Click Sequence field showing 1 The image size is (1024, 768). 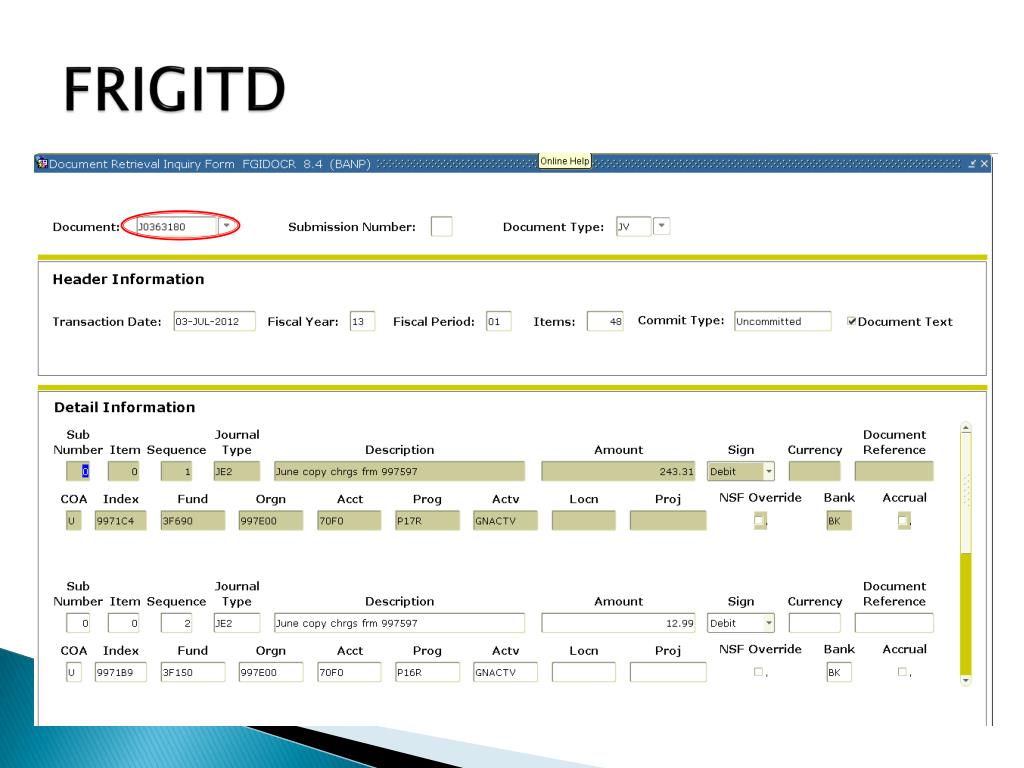pyautogui.click(x=176, y=472)
